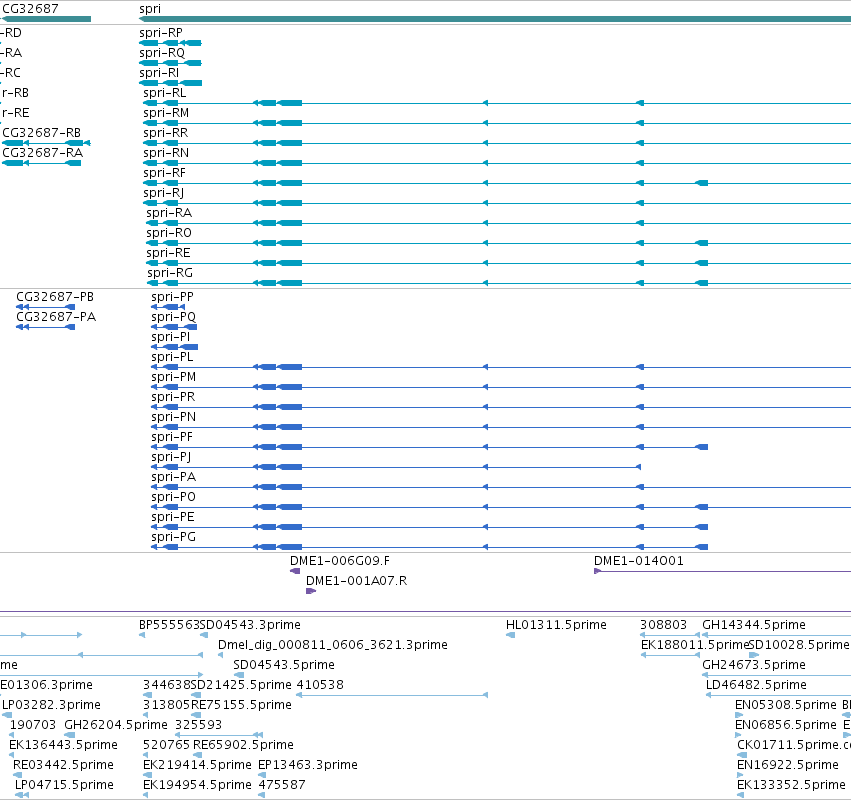Image resolution: width=851 pixels, height=800 pixels.
Task: Click the EP13463.3prime EST label
Action: point(308,765)
